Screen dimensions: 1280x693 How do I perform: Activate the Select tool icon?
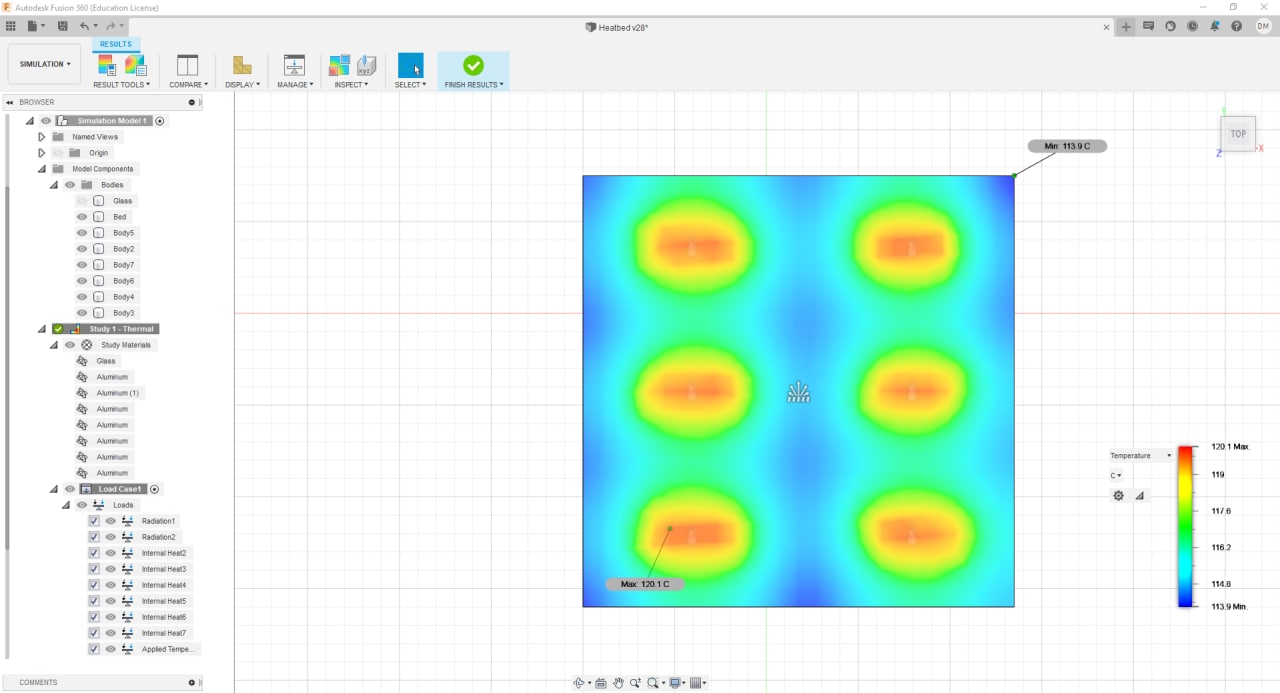[x=410, y=65]
